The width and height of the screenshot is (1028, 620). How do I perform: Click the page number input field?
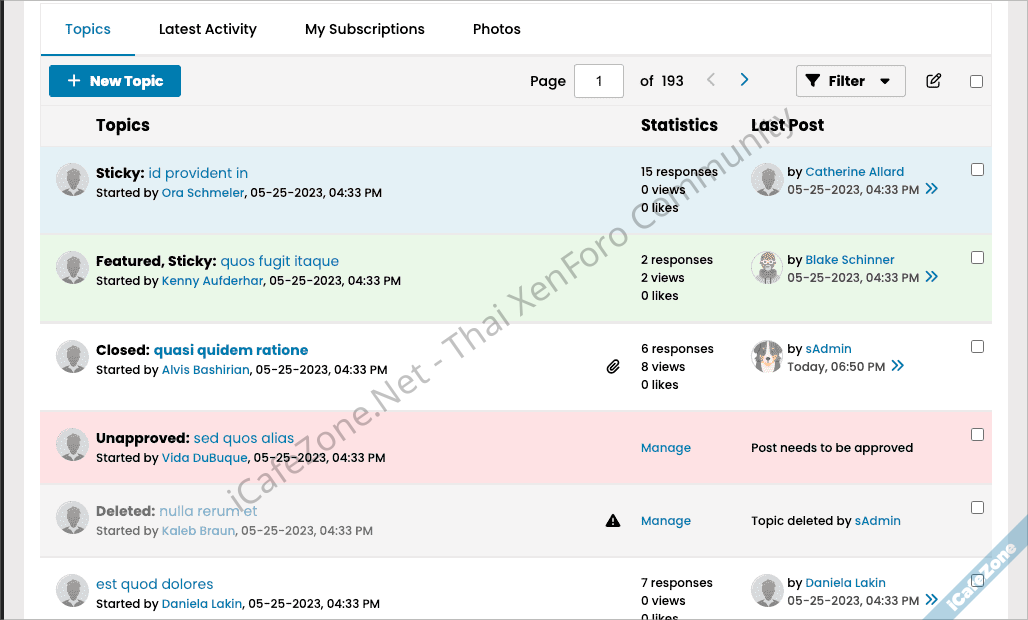pyautogui.click(x=598, y=81)
